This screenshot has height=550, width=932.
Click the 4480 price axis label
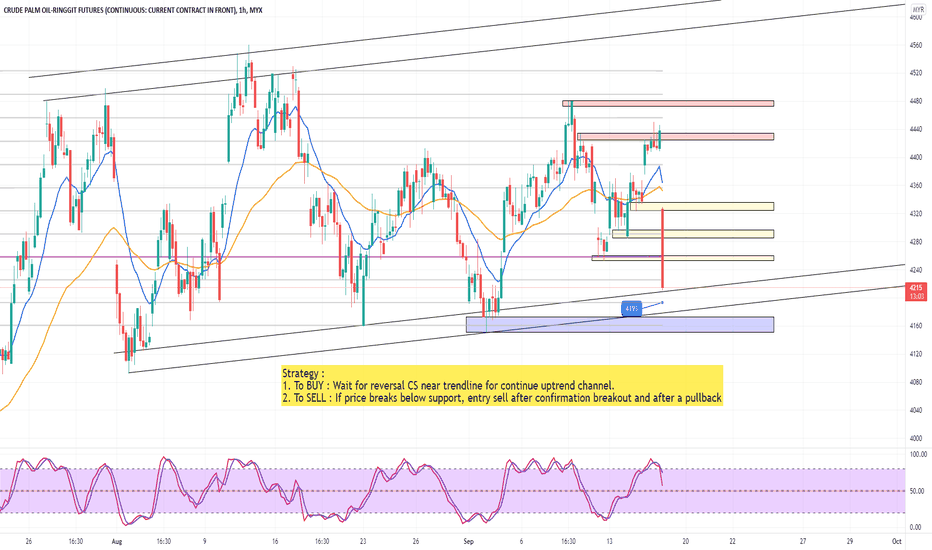[x=915, y=101]
